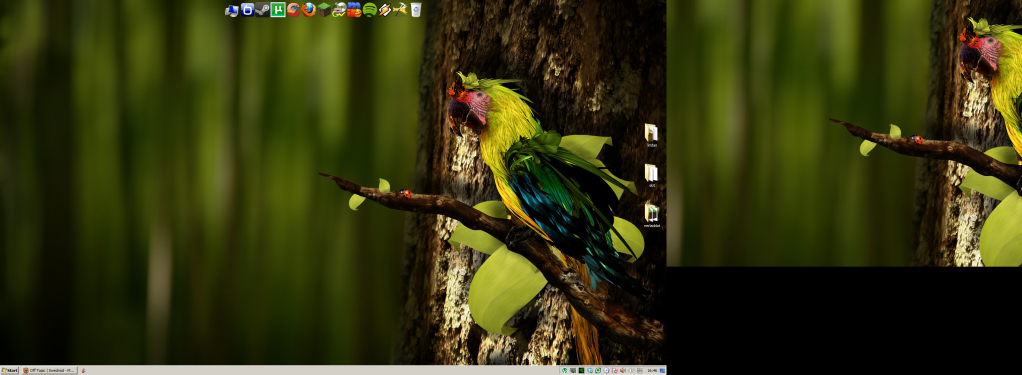The height and width of the screenshot is (375, 1022).
Task: Open the Recycle Bin in dock
Action: pos(416,10)
